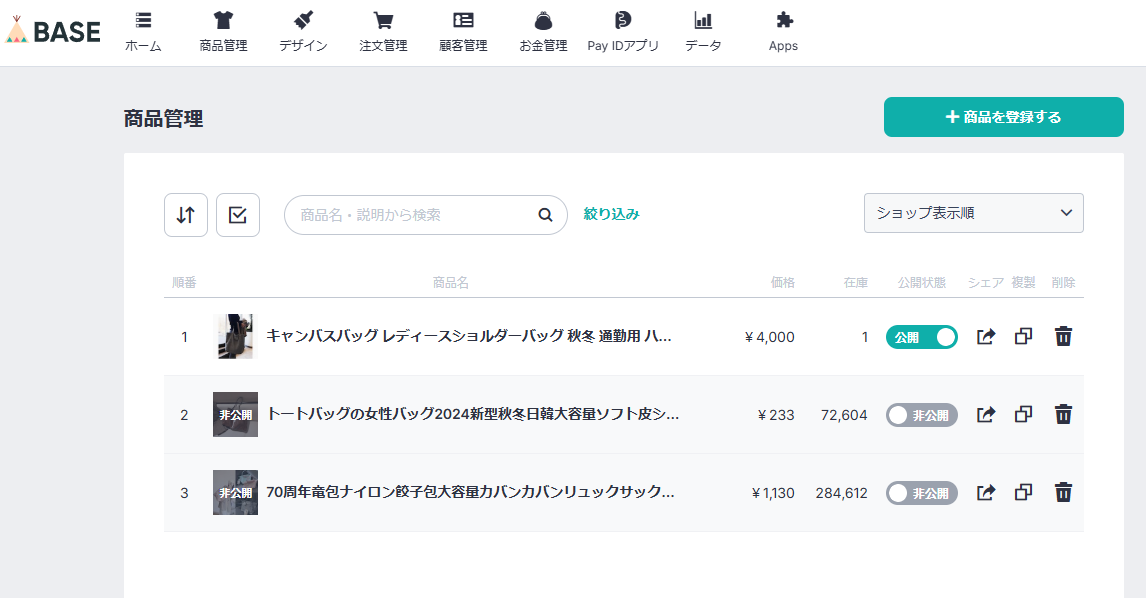
Task: Open 注文管理 from navigation bar
Action: [383, 32]
